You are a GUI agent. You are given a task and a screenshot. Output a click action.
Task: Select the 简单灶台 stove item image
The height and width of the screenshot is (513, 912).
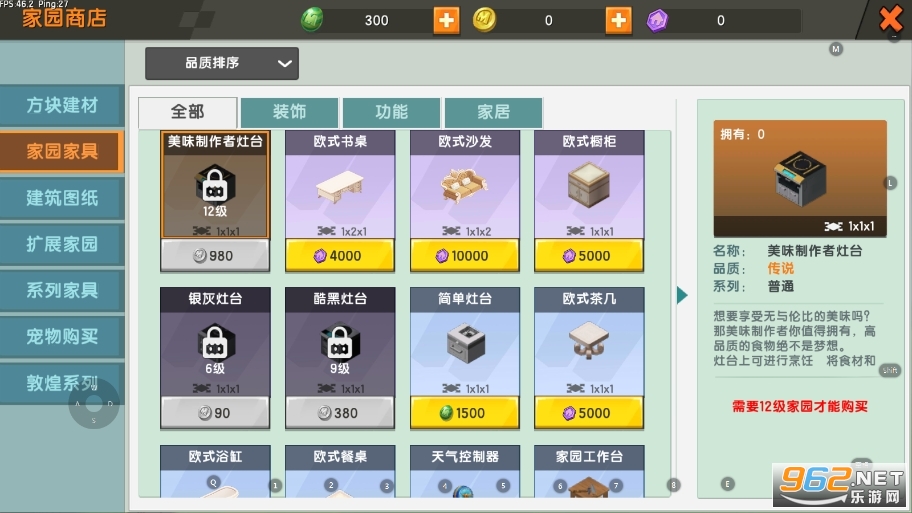pos(465,343)
